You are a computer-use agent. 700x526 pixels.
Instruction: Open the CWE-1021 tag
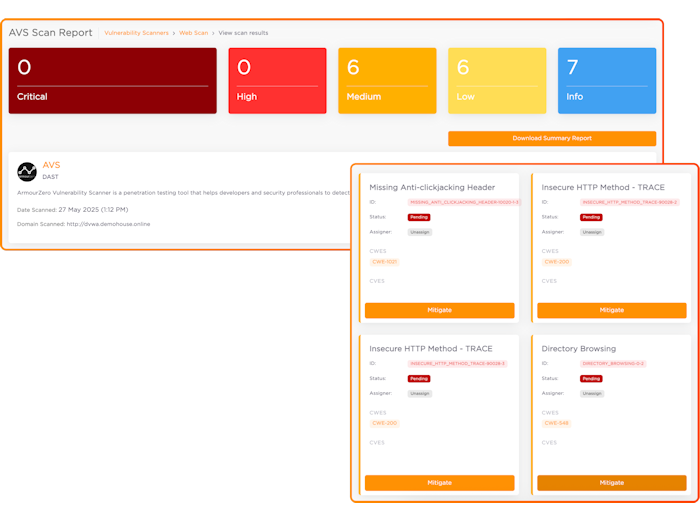point(384,262)
